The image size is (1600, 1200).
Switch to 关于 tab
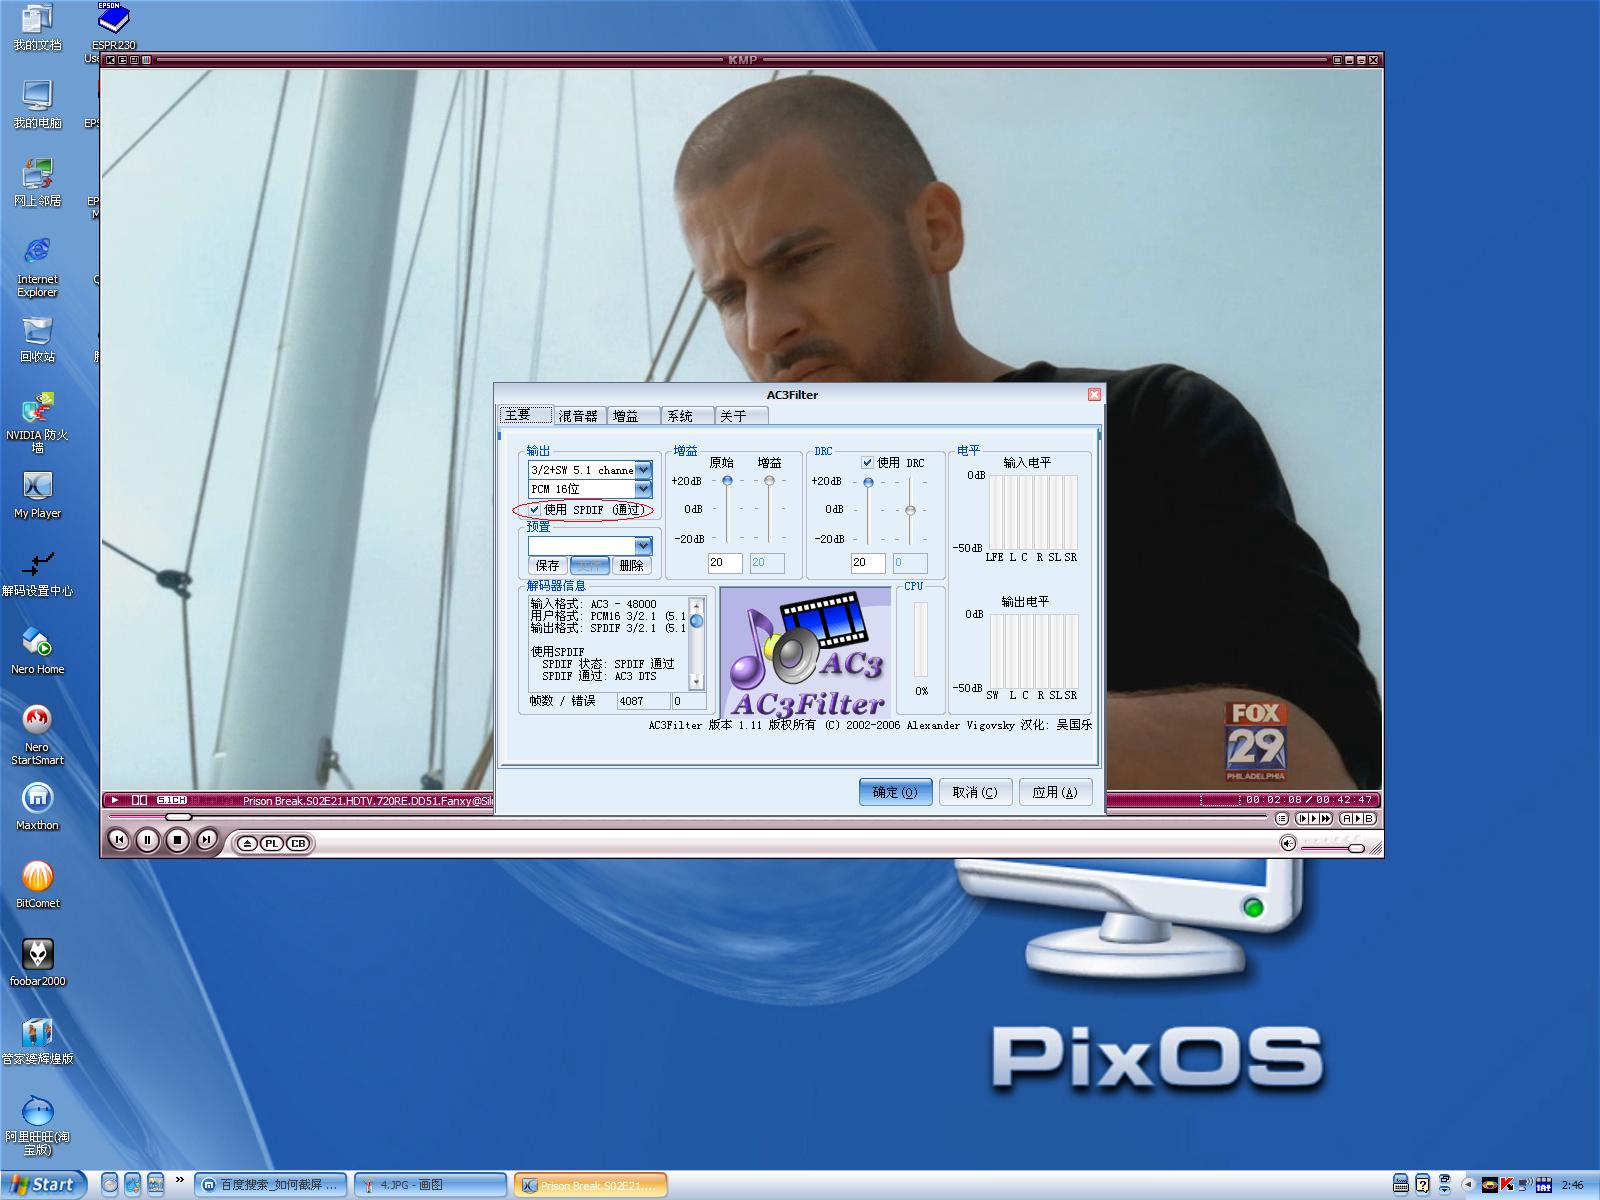click(x=742, y=416)
